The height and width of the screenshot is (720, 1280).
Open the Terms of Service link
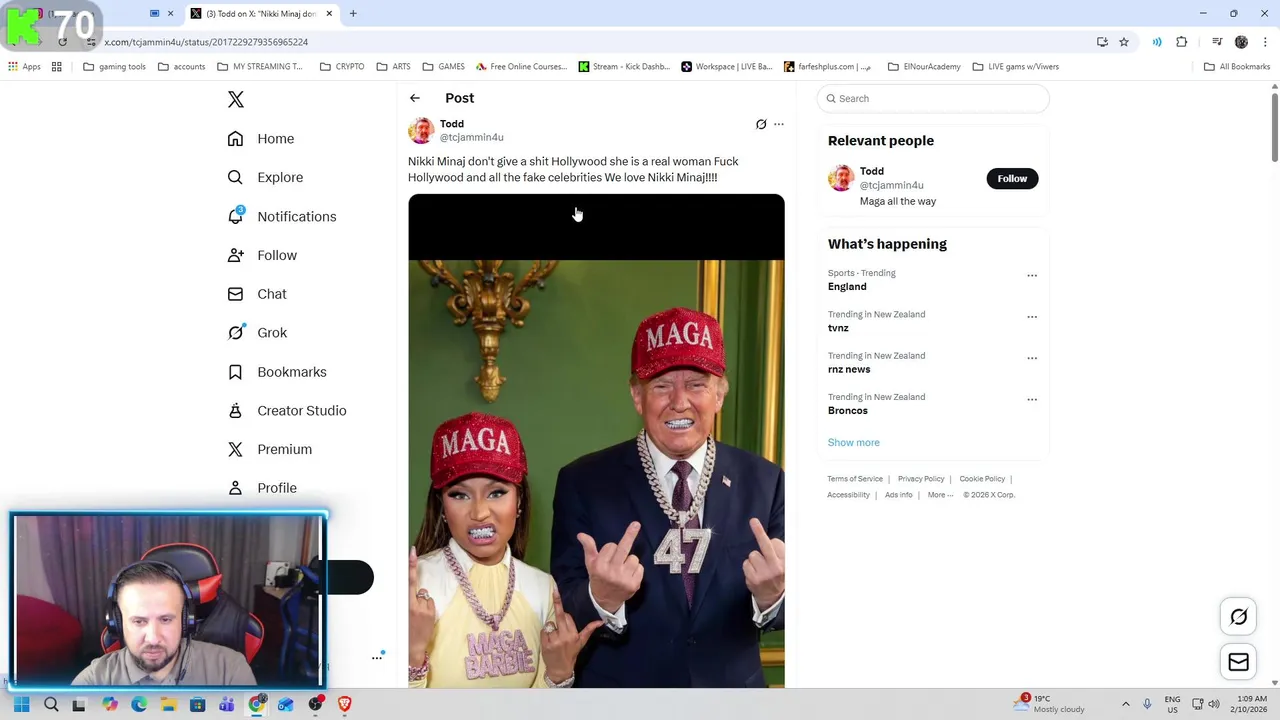point(855,479)
